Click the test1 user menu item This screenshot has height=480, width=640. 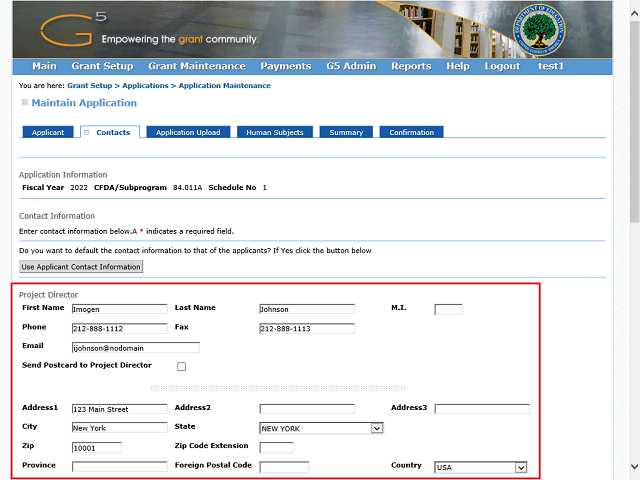coord(551,66)
